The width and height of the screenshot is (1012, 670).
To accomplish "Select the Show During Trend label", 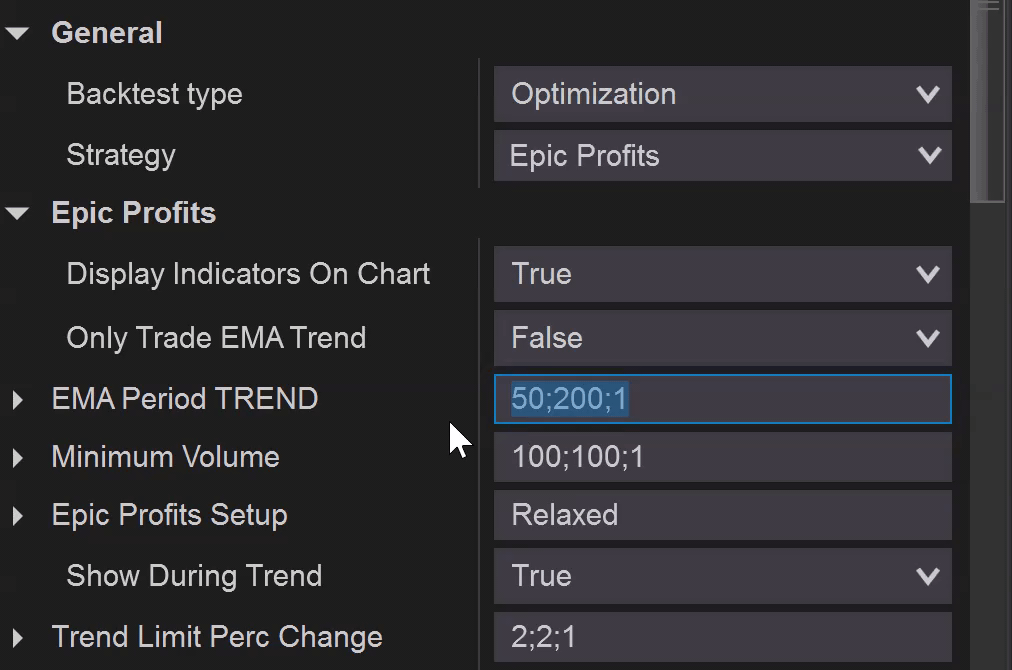I will click(194, 576).
